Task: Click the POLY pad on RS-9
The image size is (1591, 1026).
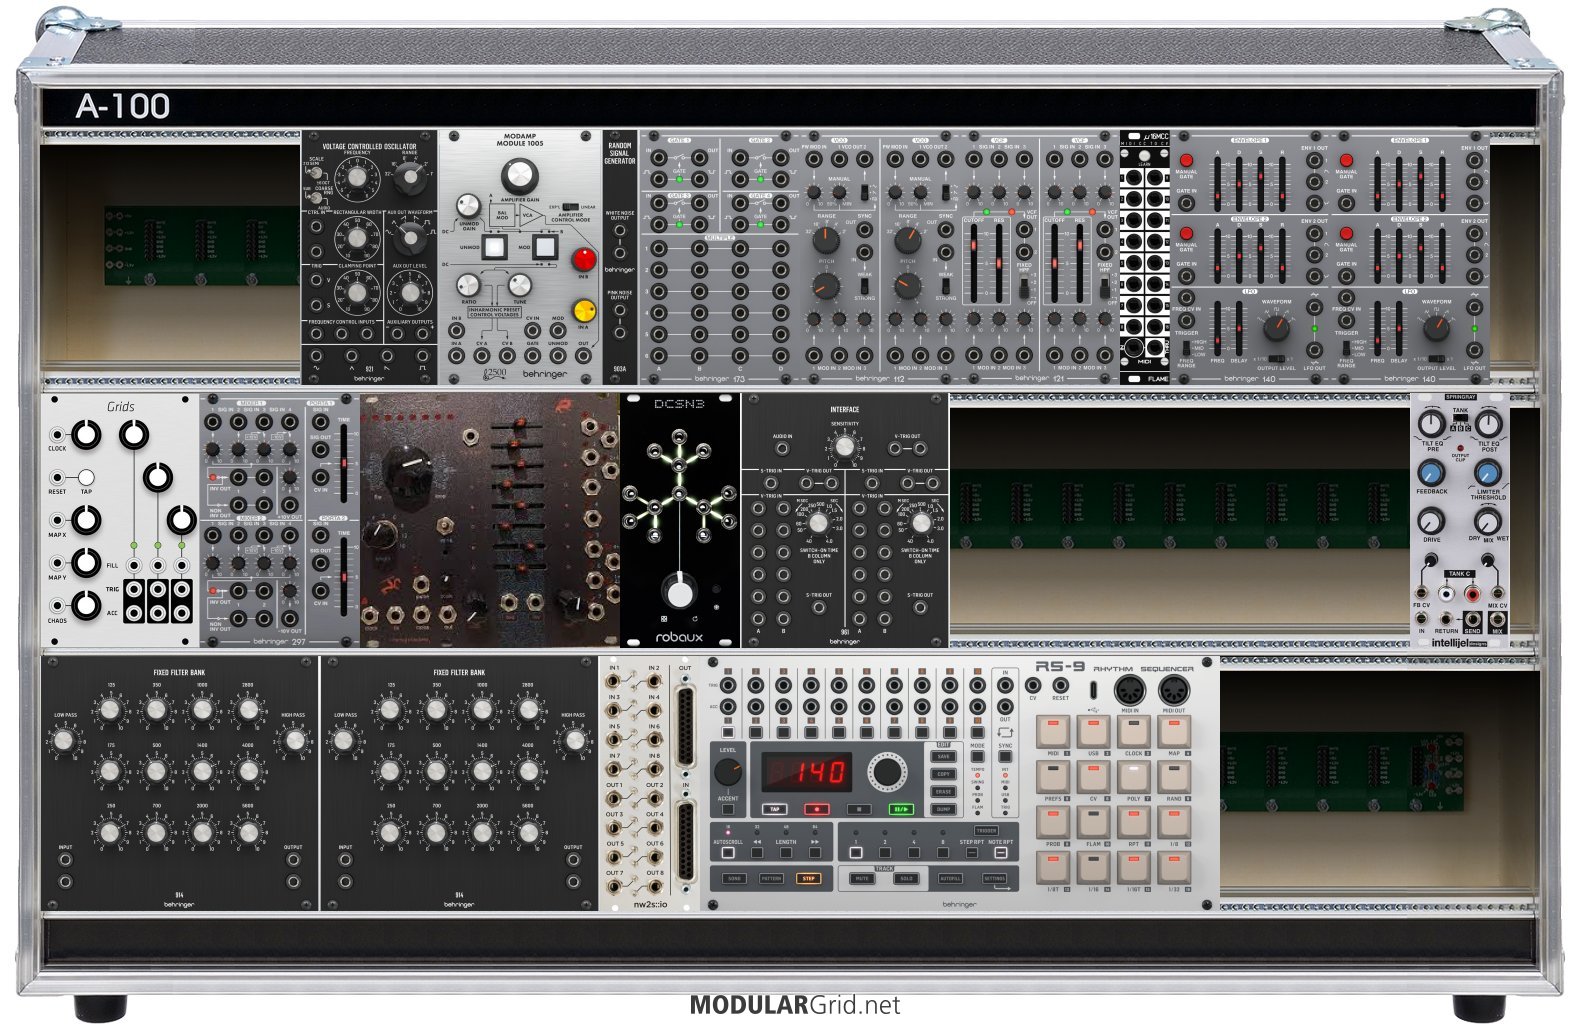Action: (x=1134, y=777)
